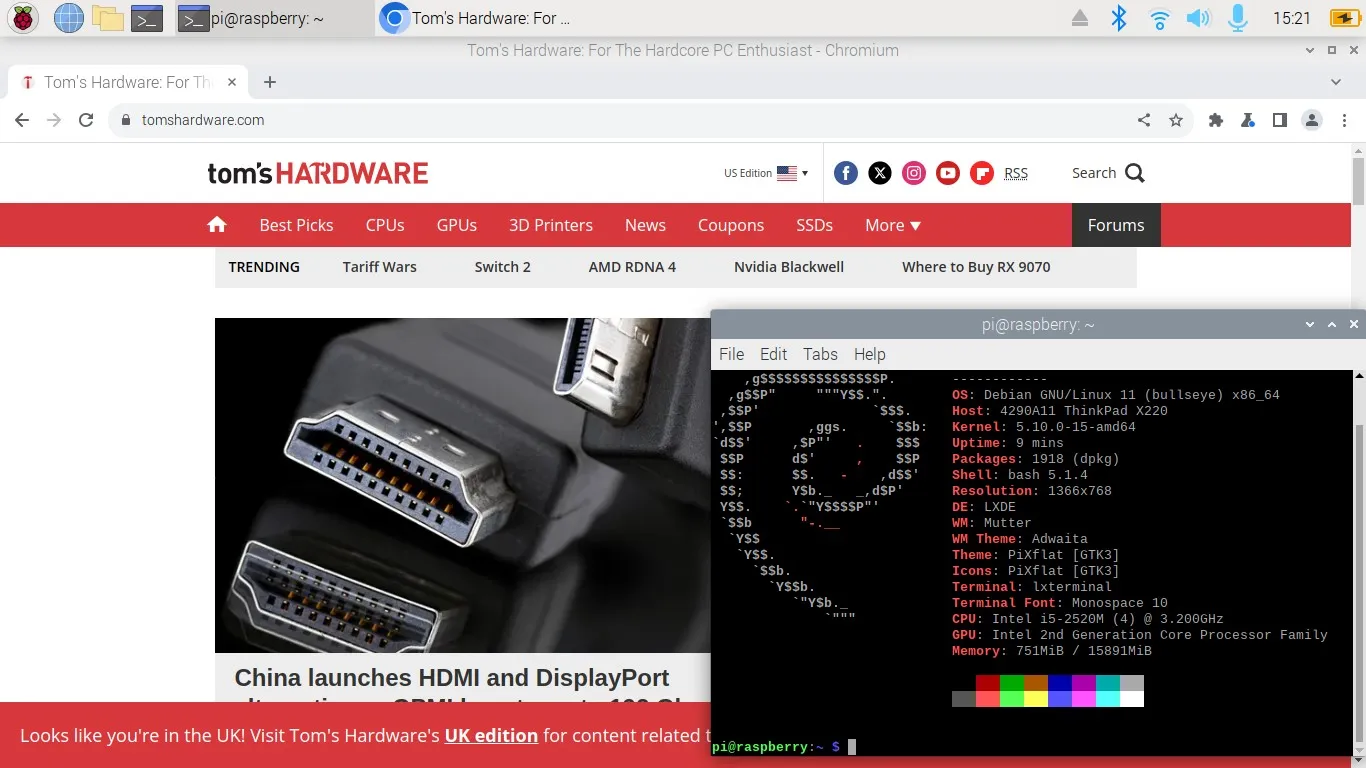The height and width of the screenshot is (768, 1366).
Task: Click the microphone tray icon
Action: (x=1238, y=18)
